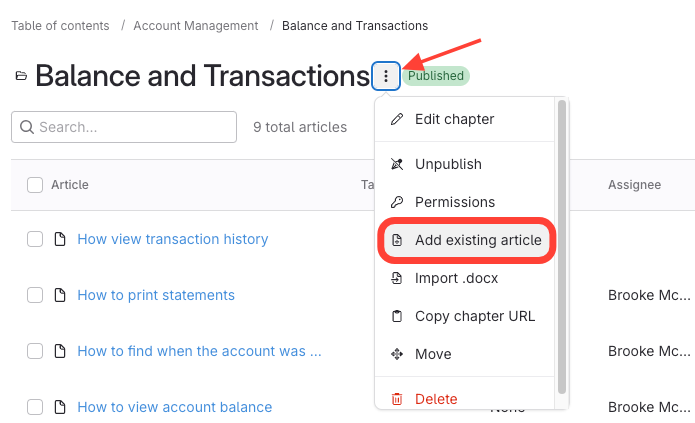Click the key icon for Permissions
This screenshot has width=695, height=423.
[x=397, y=202]
